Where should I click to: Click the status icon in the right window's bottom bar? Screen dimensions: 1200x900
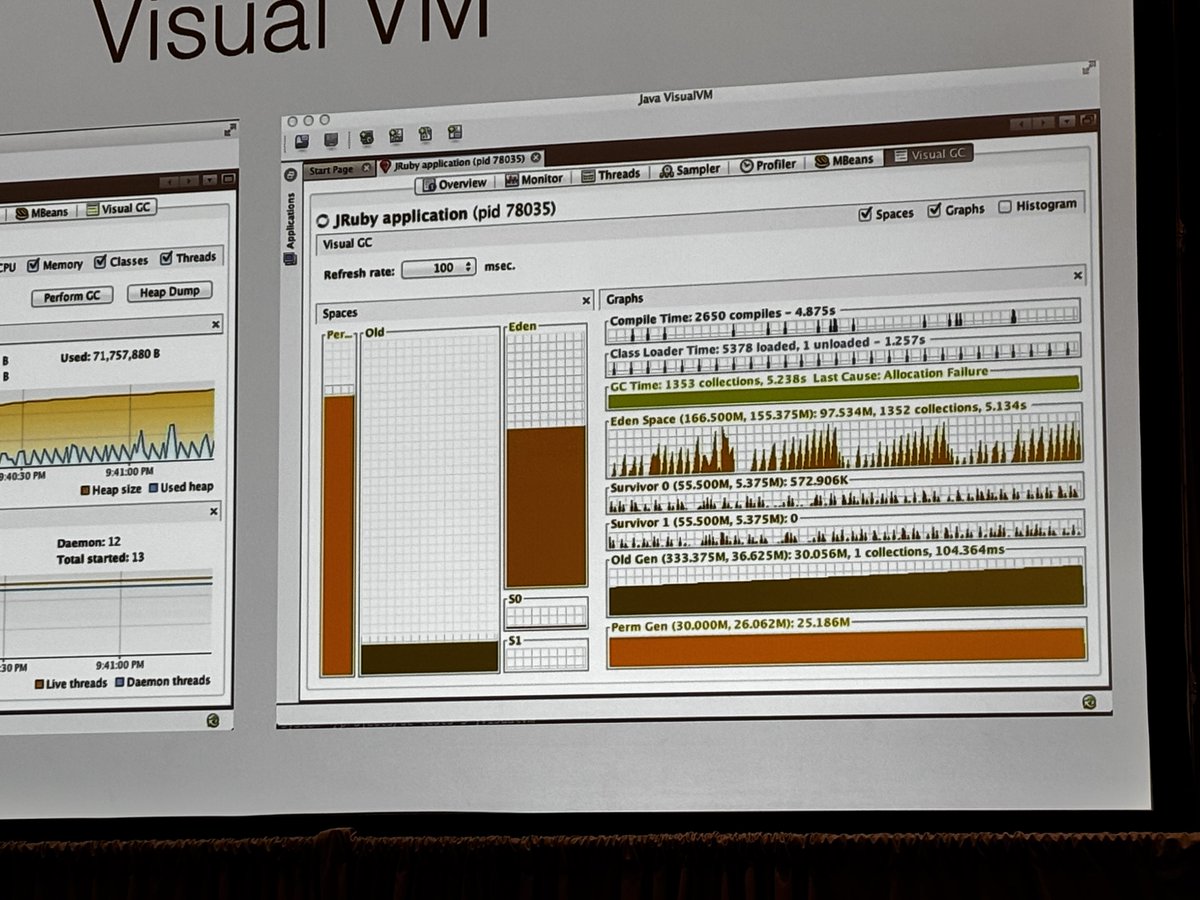tap(1088, 702)
